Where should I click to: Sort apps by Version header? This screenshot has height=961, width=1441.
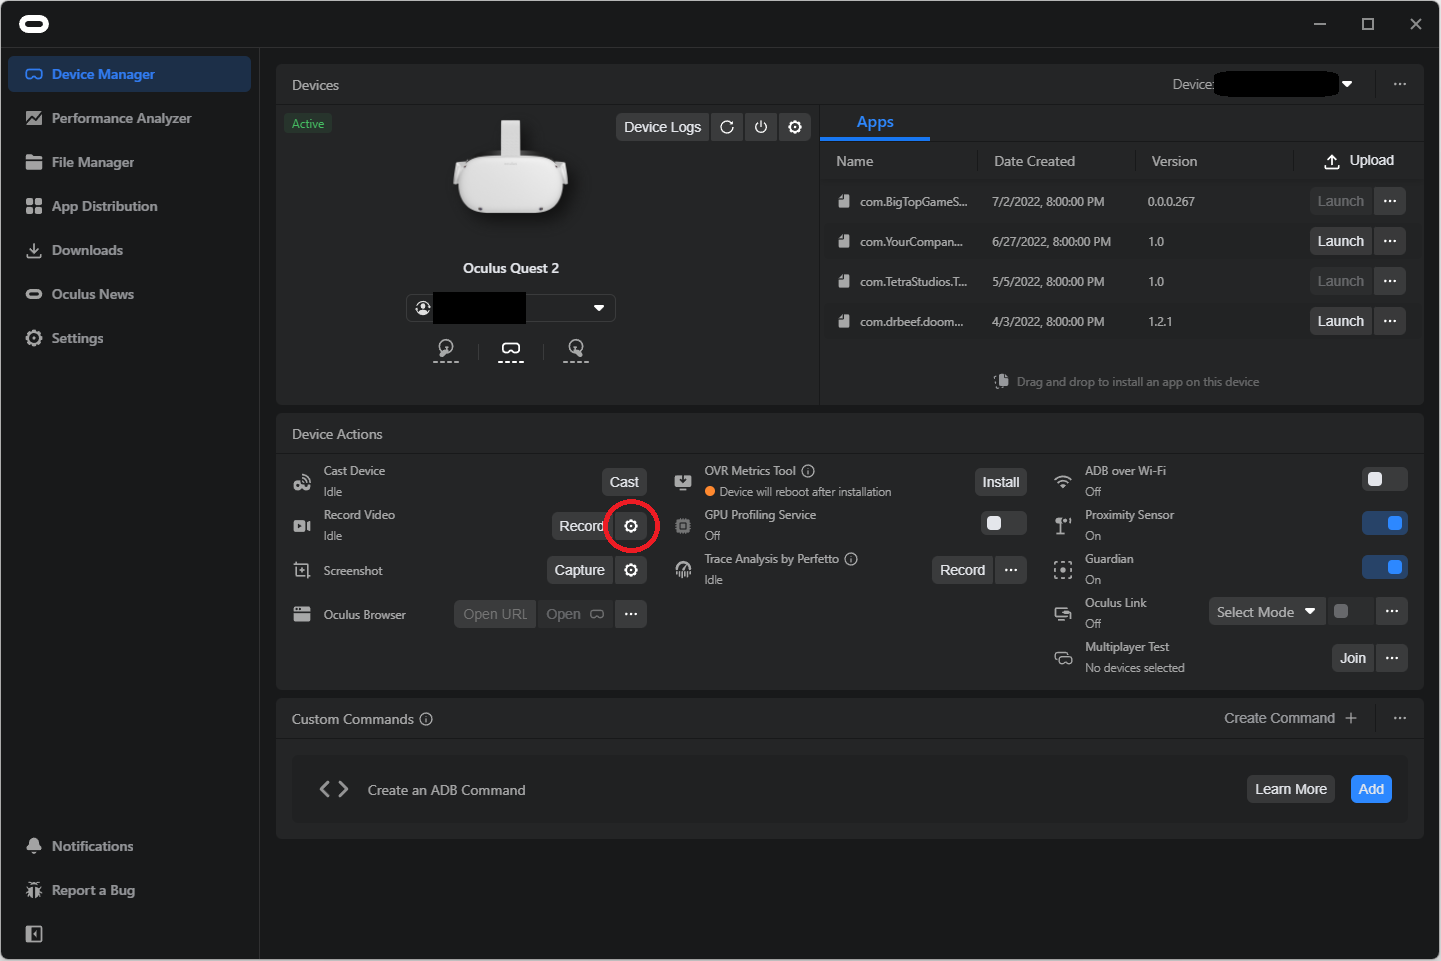point(1175,161)
